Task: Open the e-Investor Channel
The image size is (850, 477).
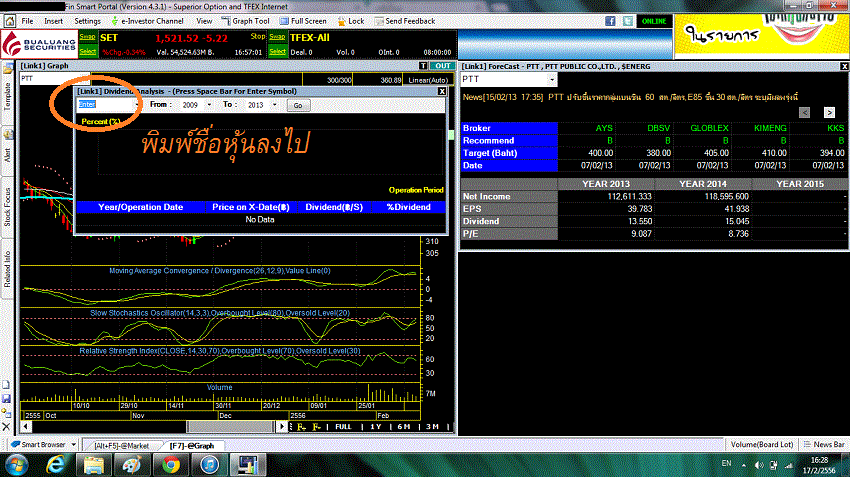Action: point(147,21)
